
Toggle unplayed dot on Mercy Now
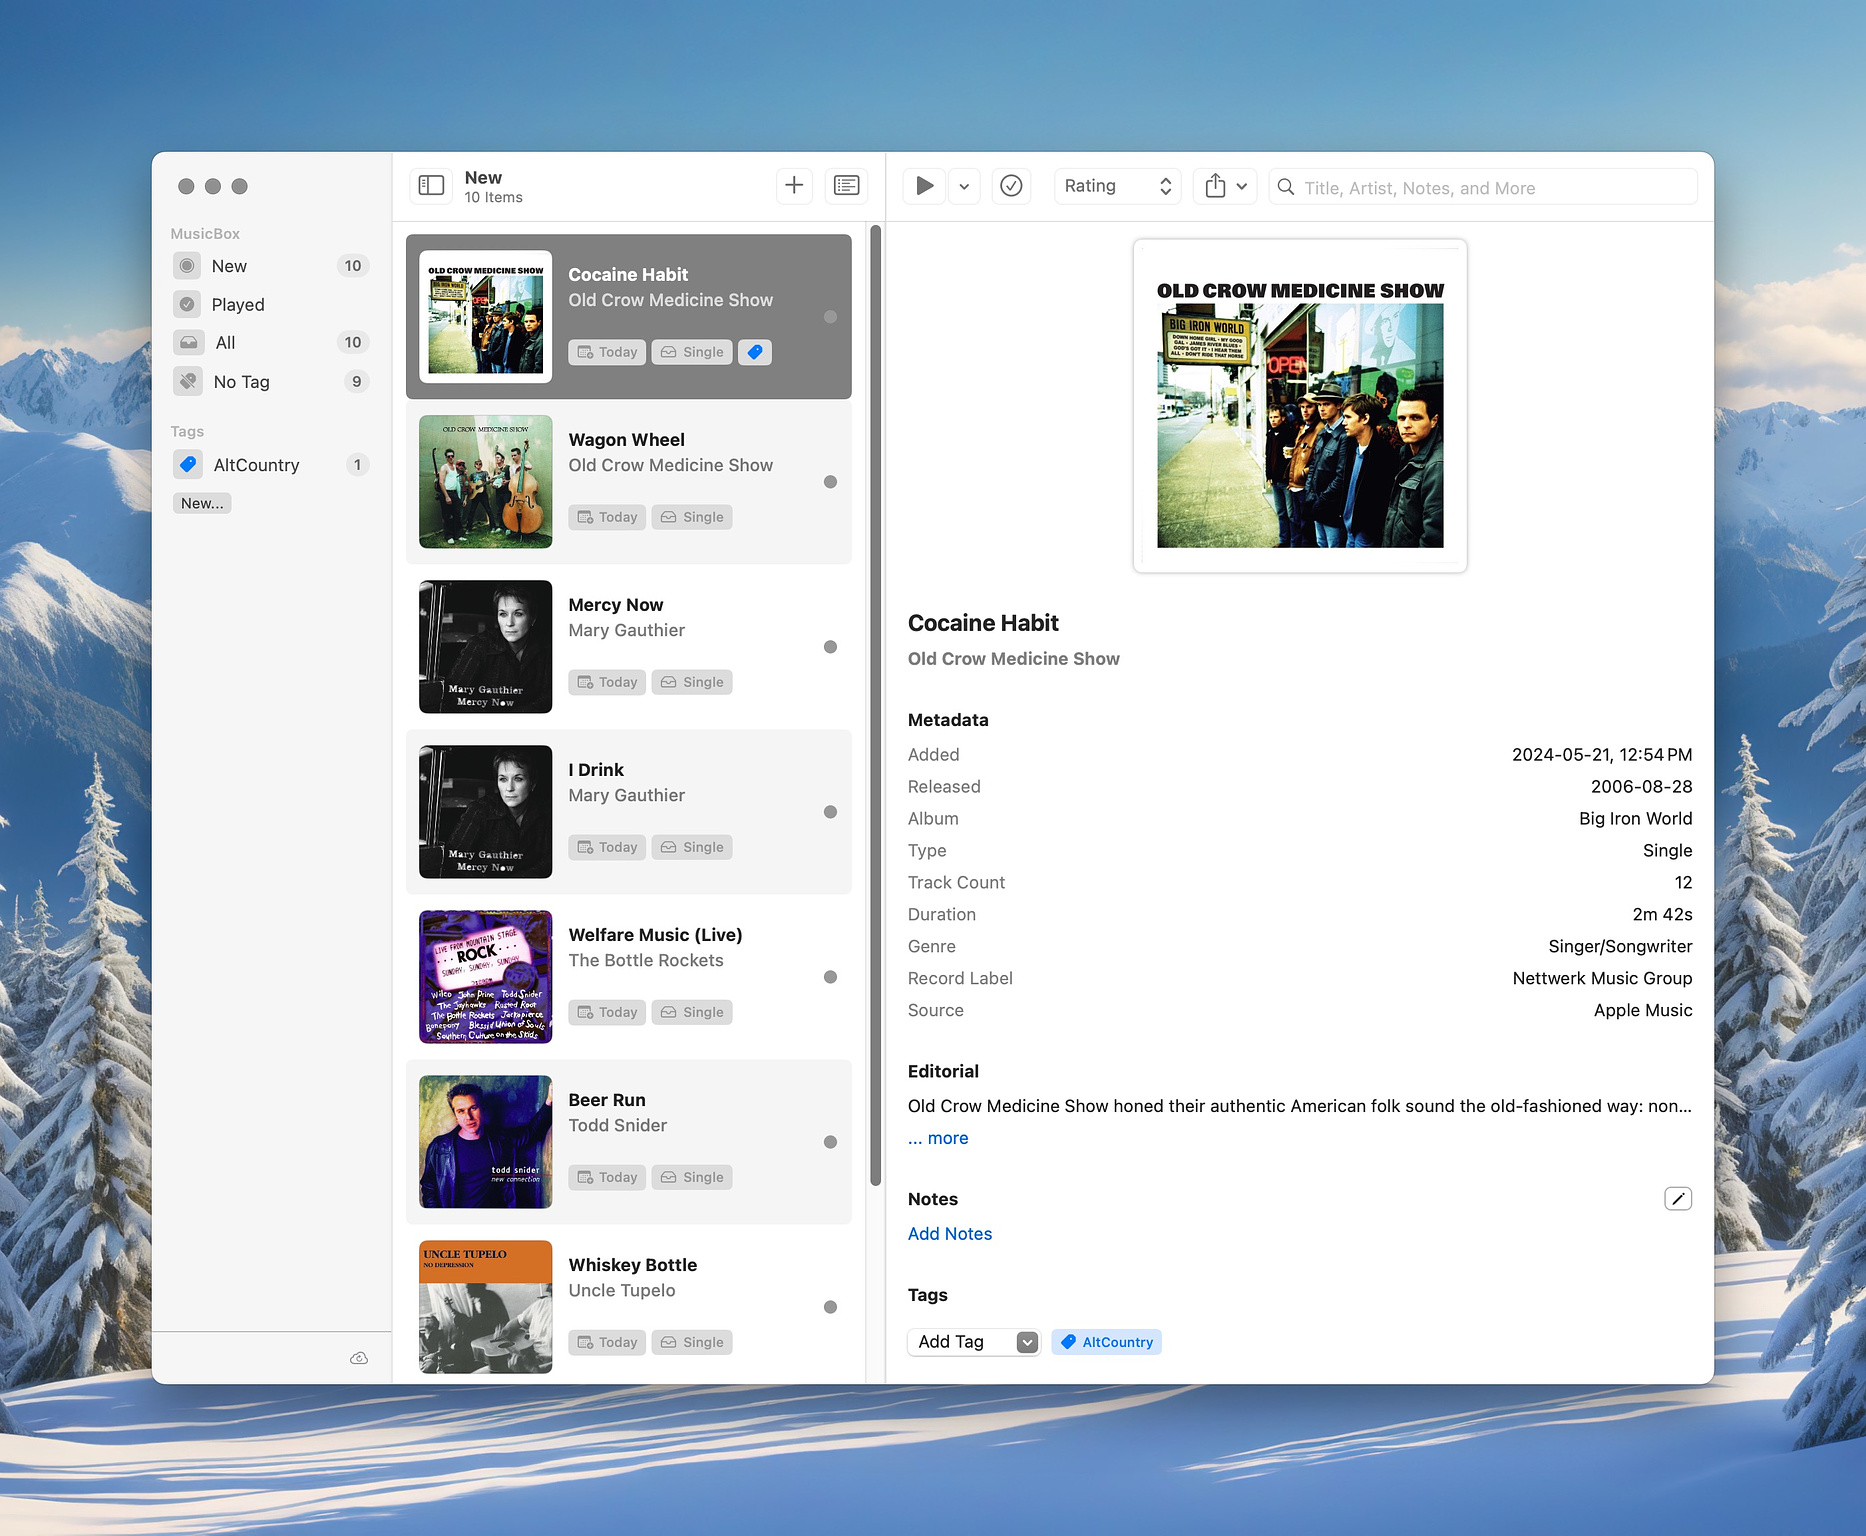point(830,647)
